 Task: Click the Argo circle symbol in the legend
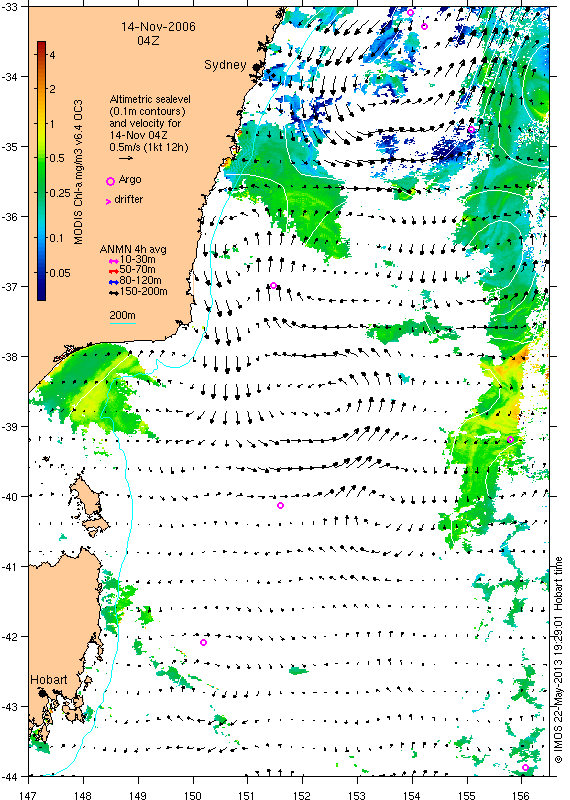click(110, 181)
